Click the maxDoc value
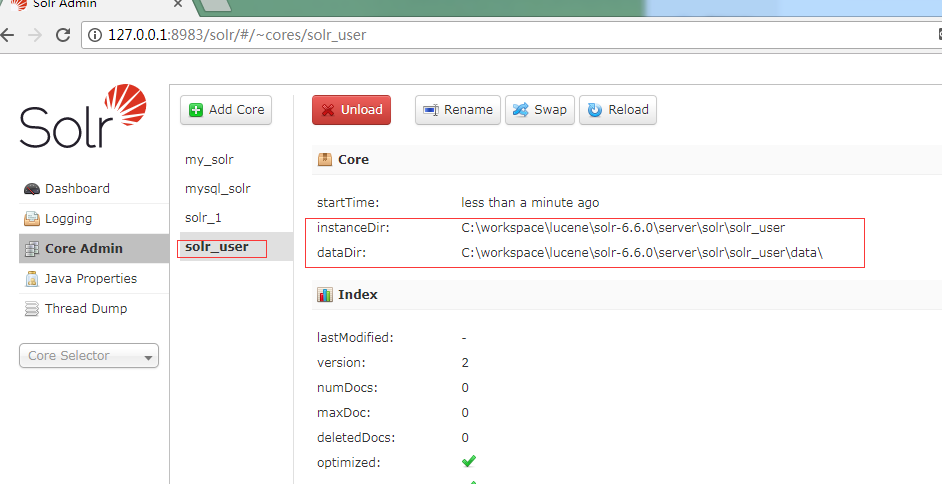This screenshot has height=484, width=942. pos(465,413)
